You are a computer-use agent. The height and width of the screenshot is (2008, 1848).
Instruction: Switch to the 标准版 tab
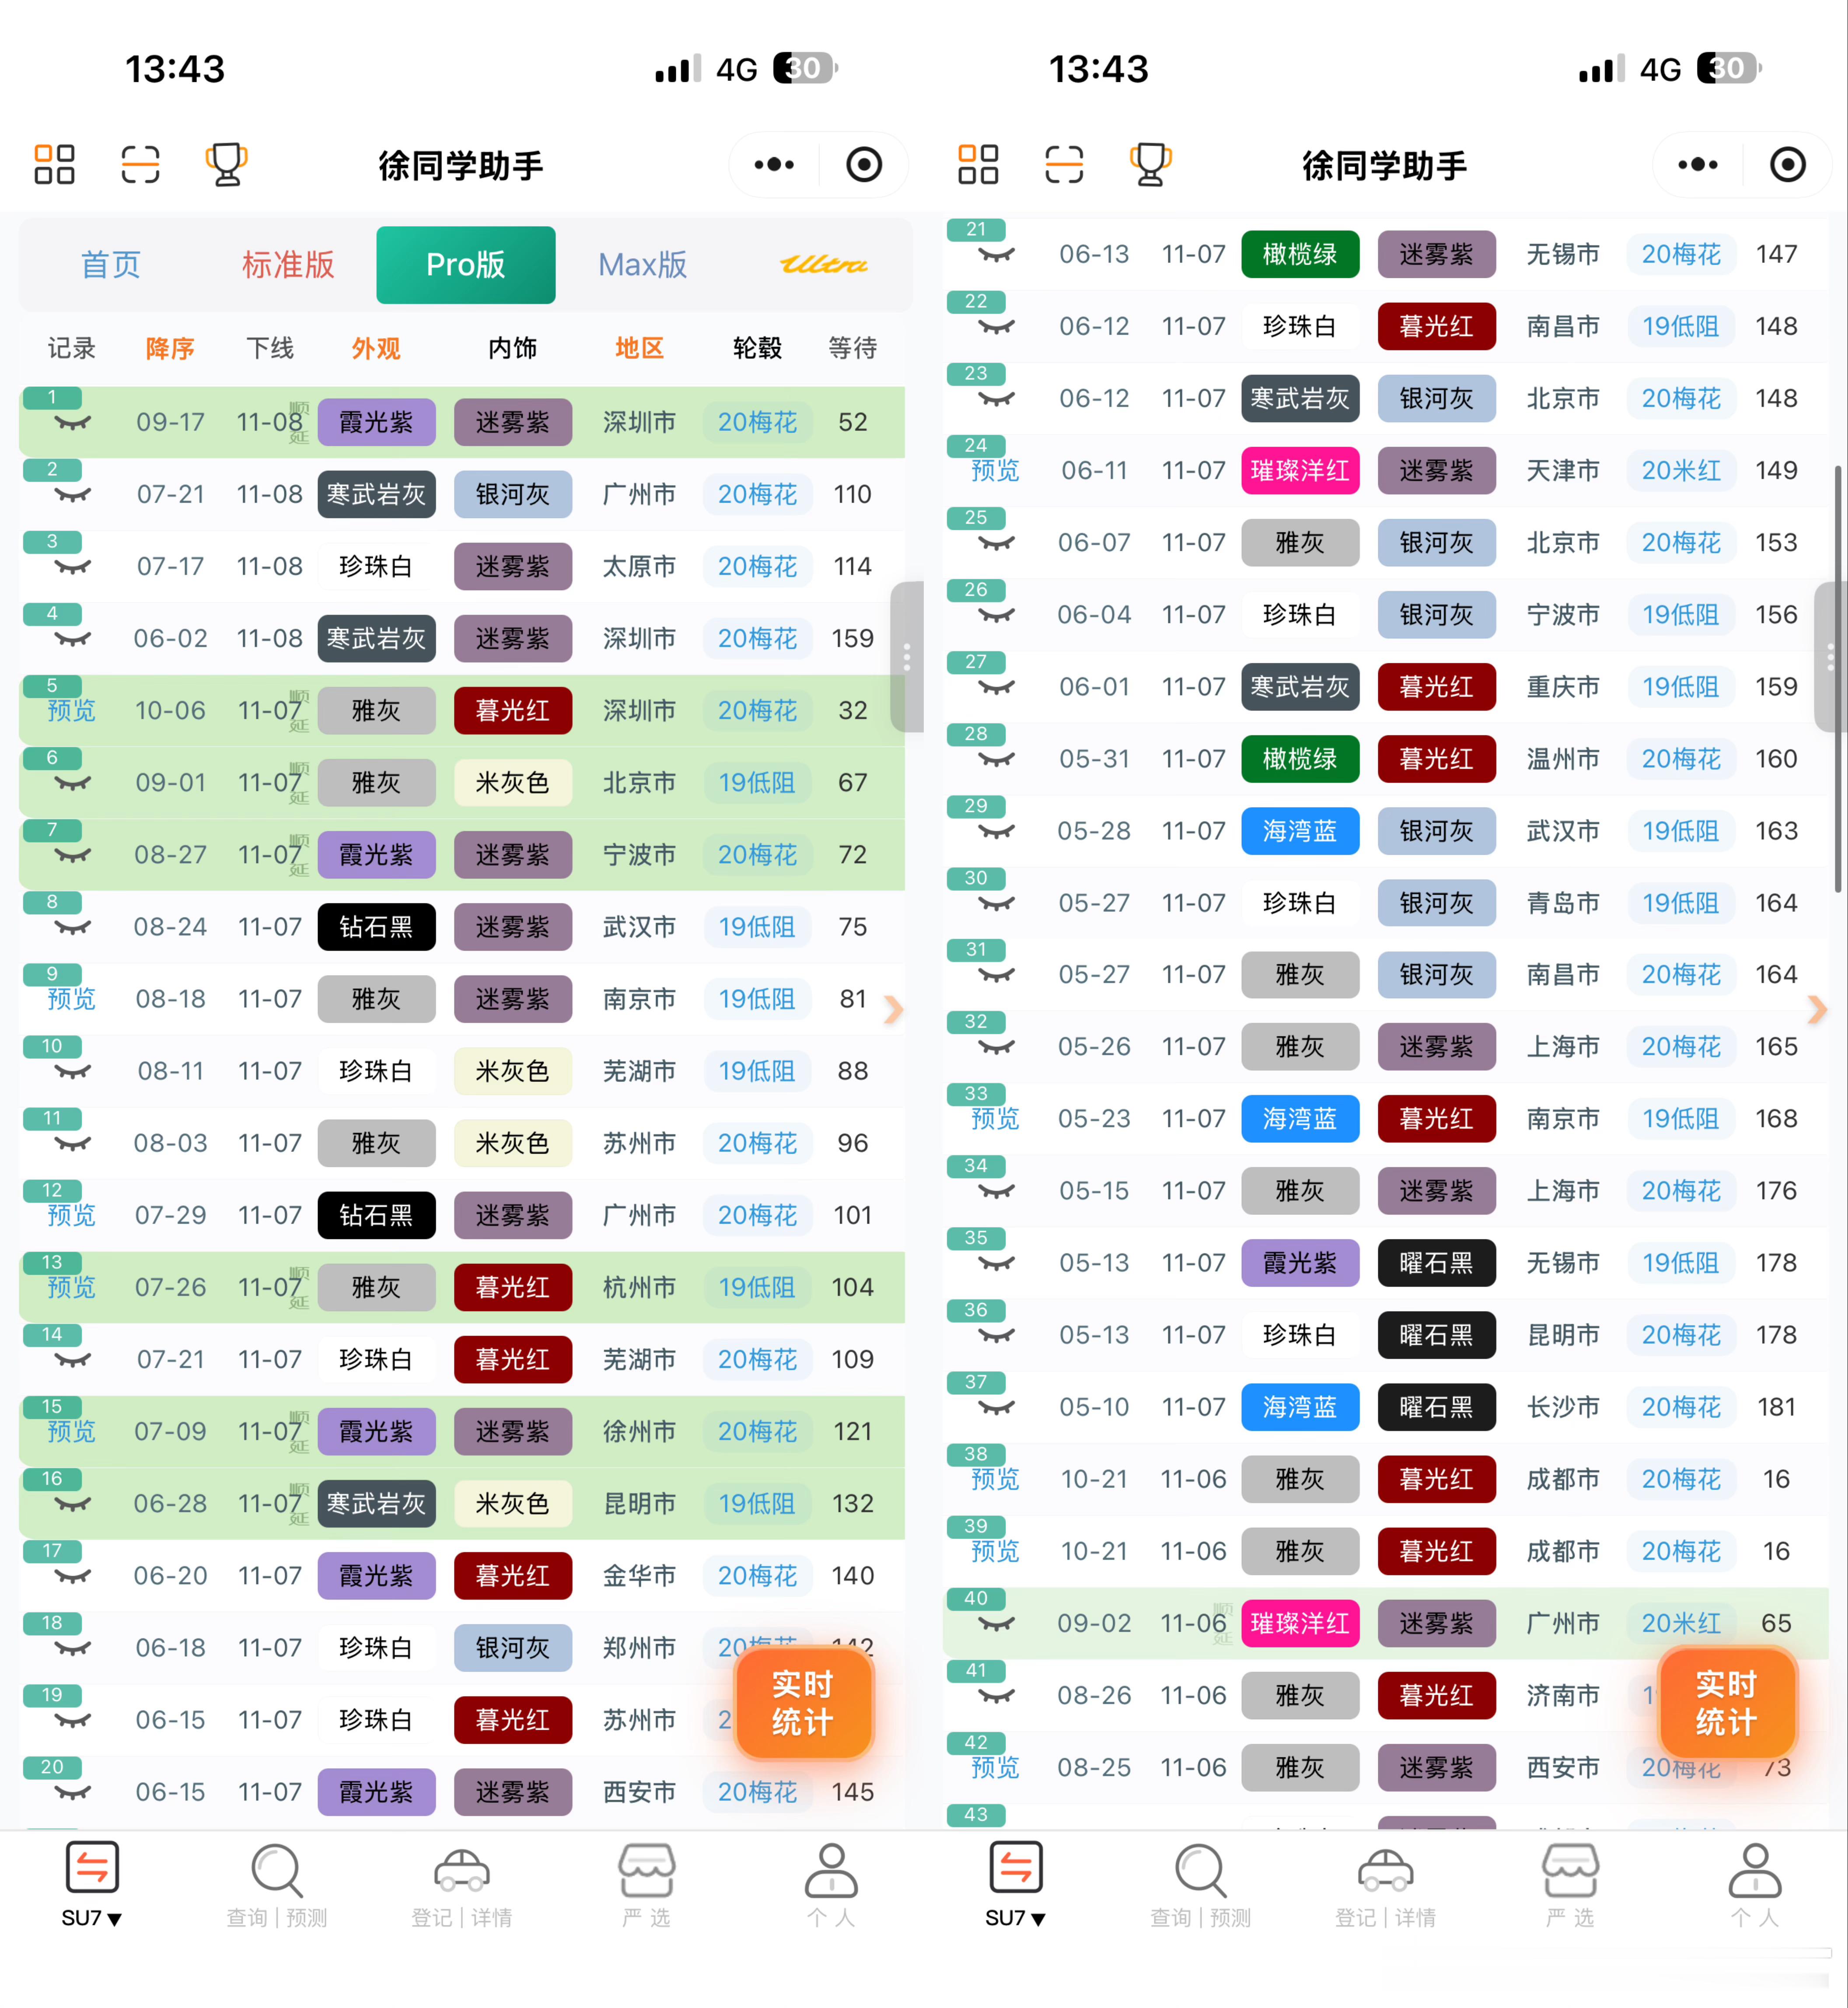pyautogui.click(x=288, y=265)
